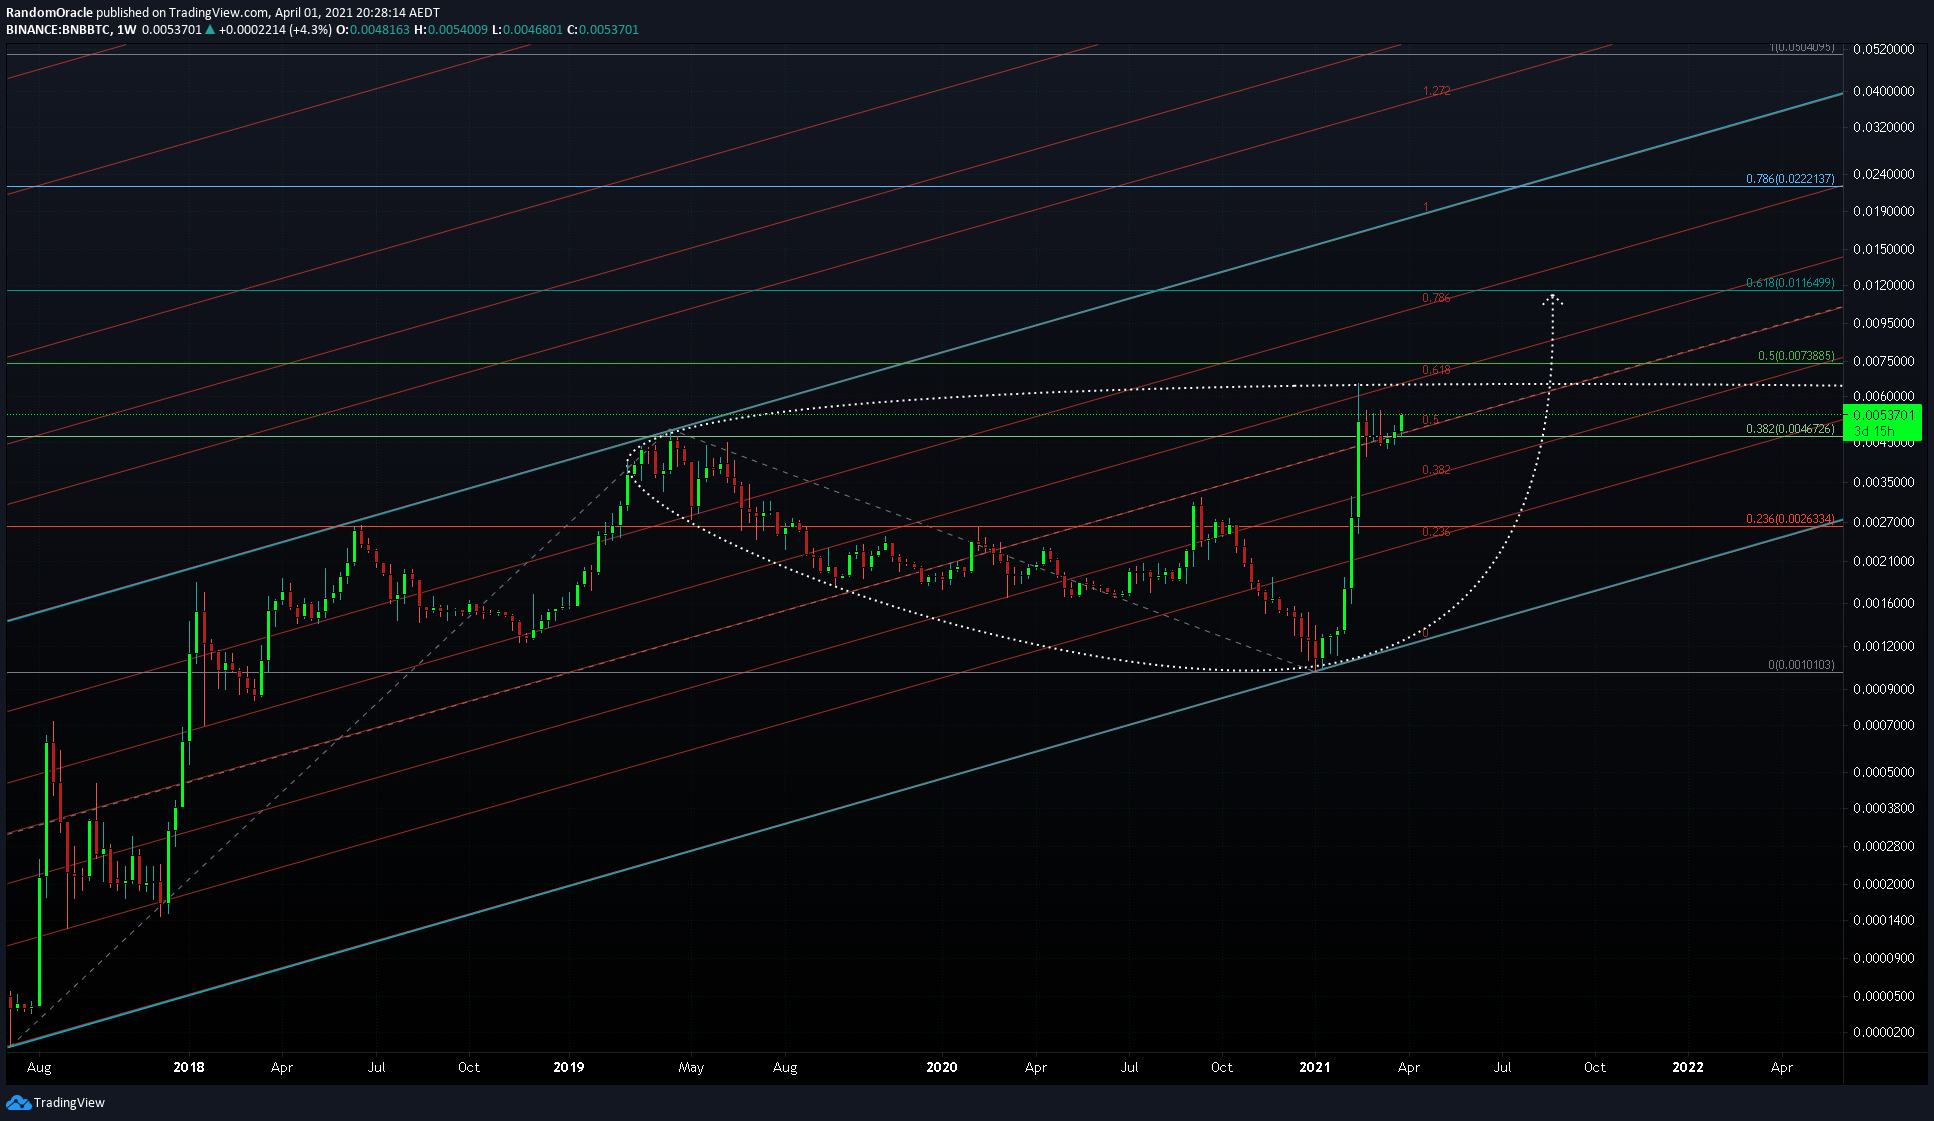1934x1121 pixels.
Task: Click the red channel 0.382 label
Action: (1436, 470)
